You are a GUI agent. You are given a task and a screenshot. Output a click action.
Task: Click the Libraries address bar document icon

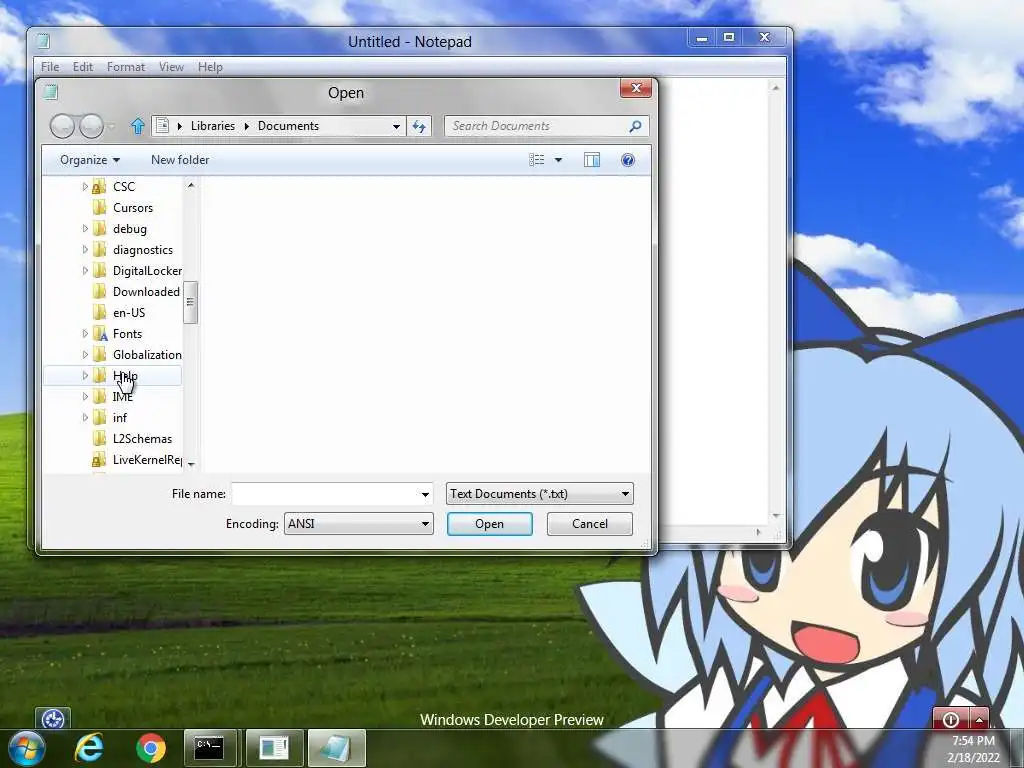pyautogui.click(x=163, y=126)
